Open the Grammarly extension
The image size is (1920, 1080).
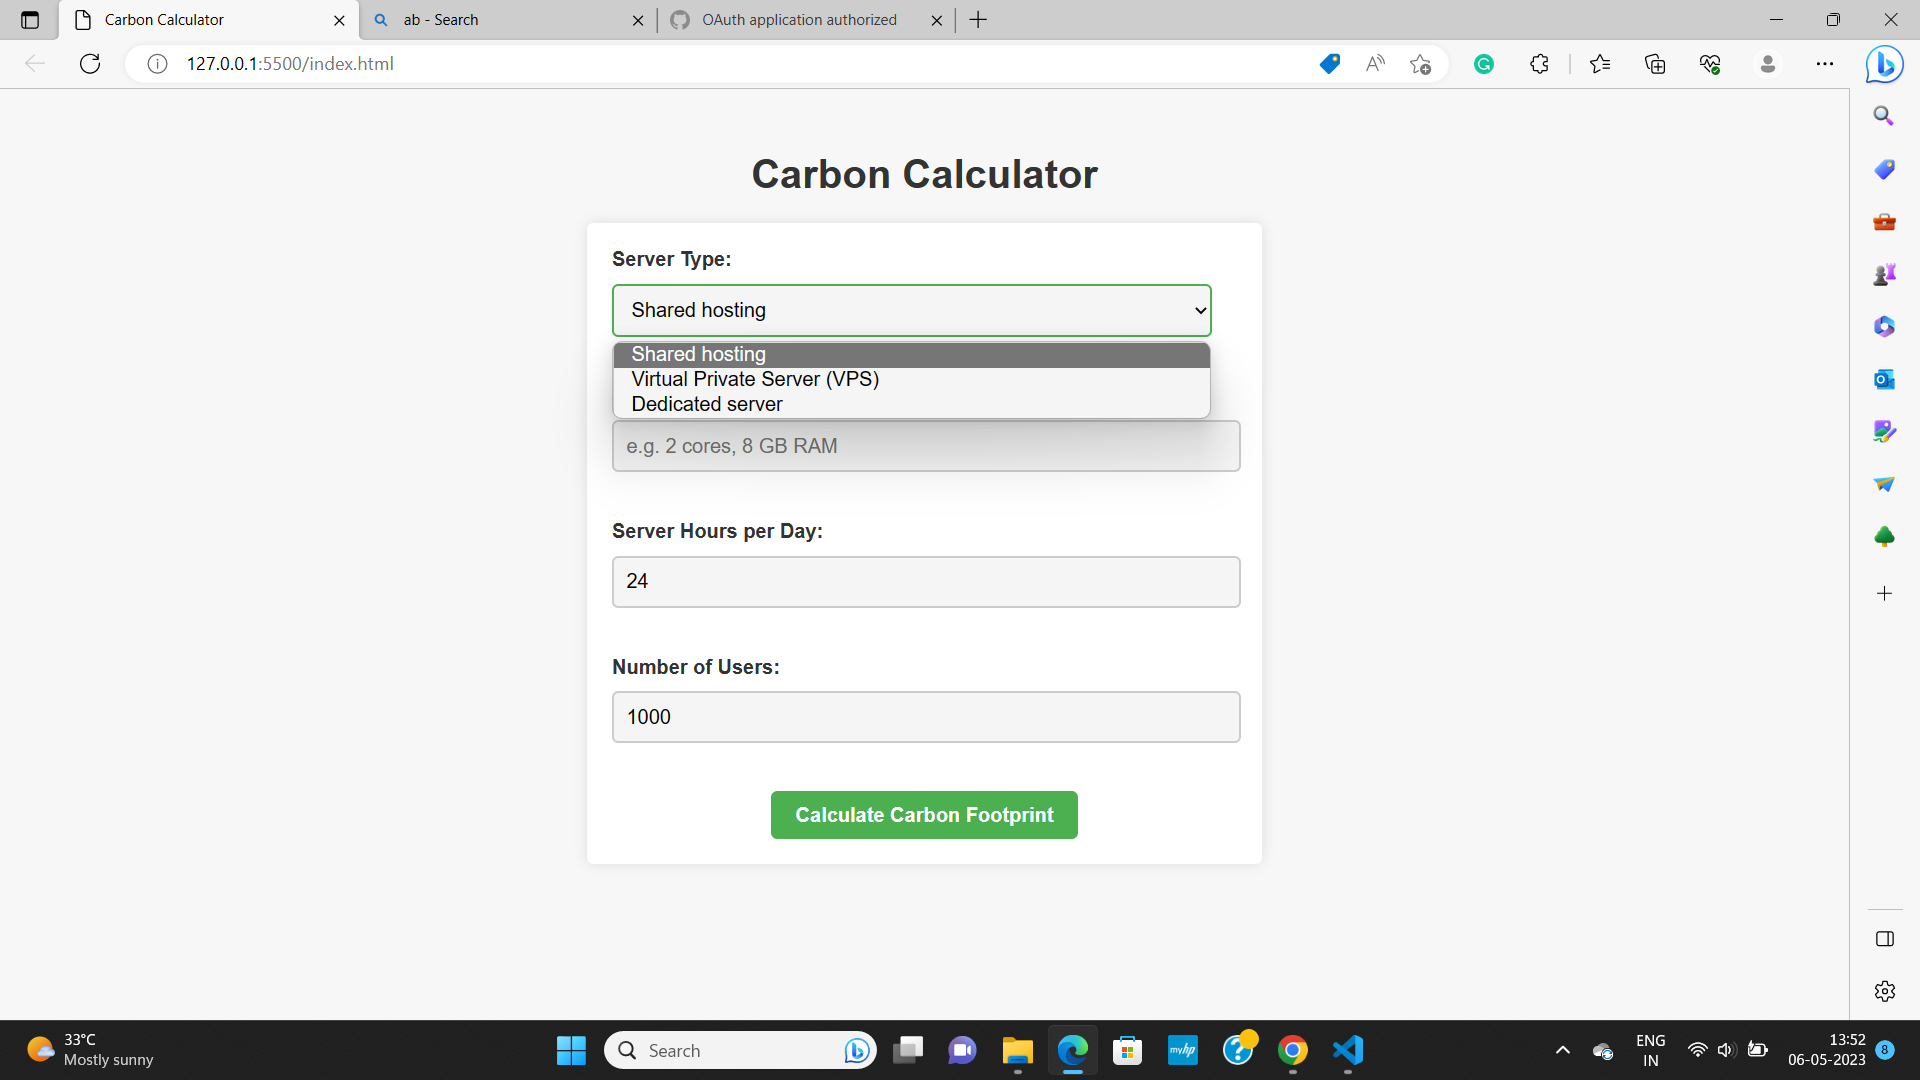(1484, 63)
